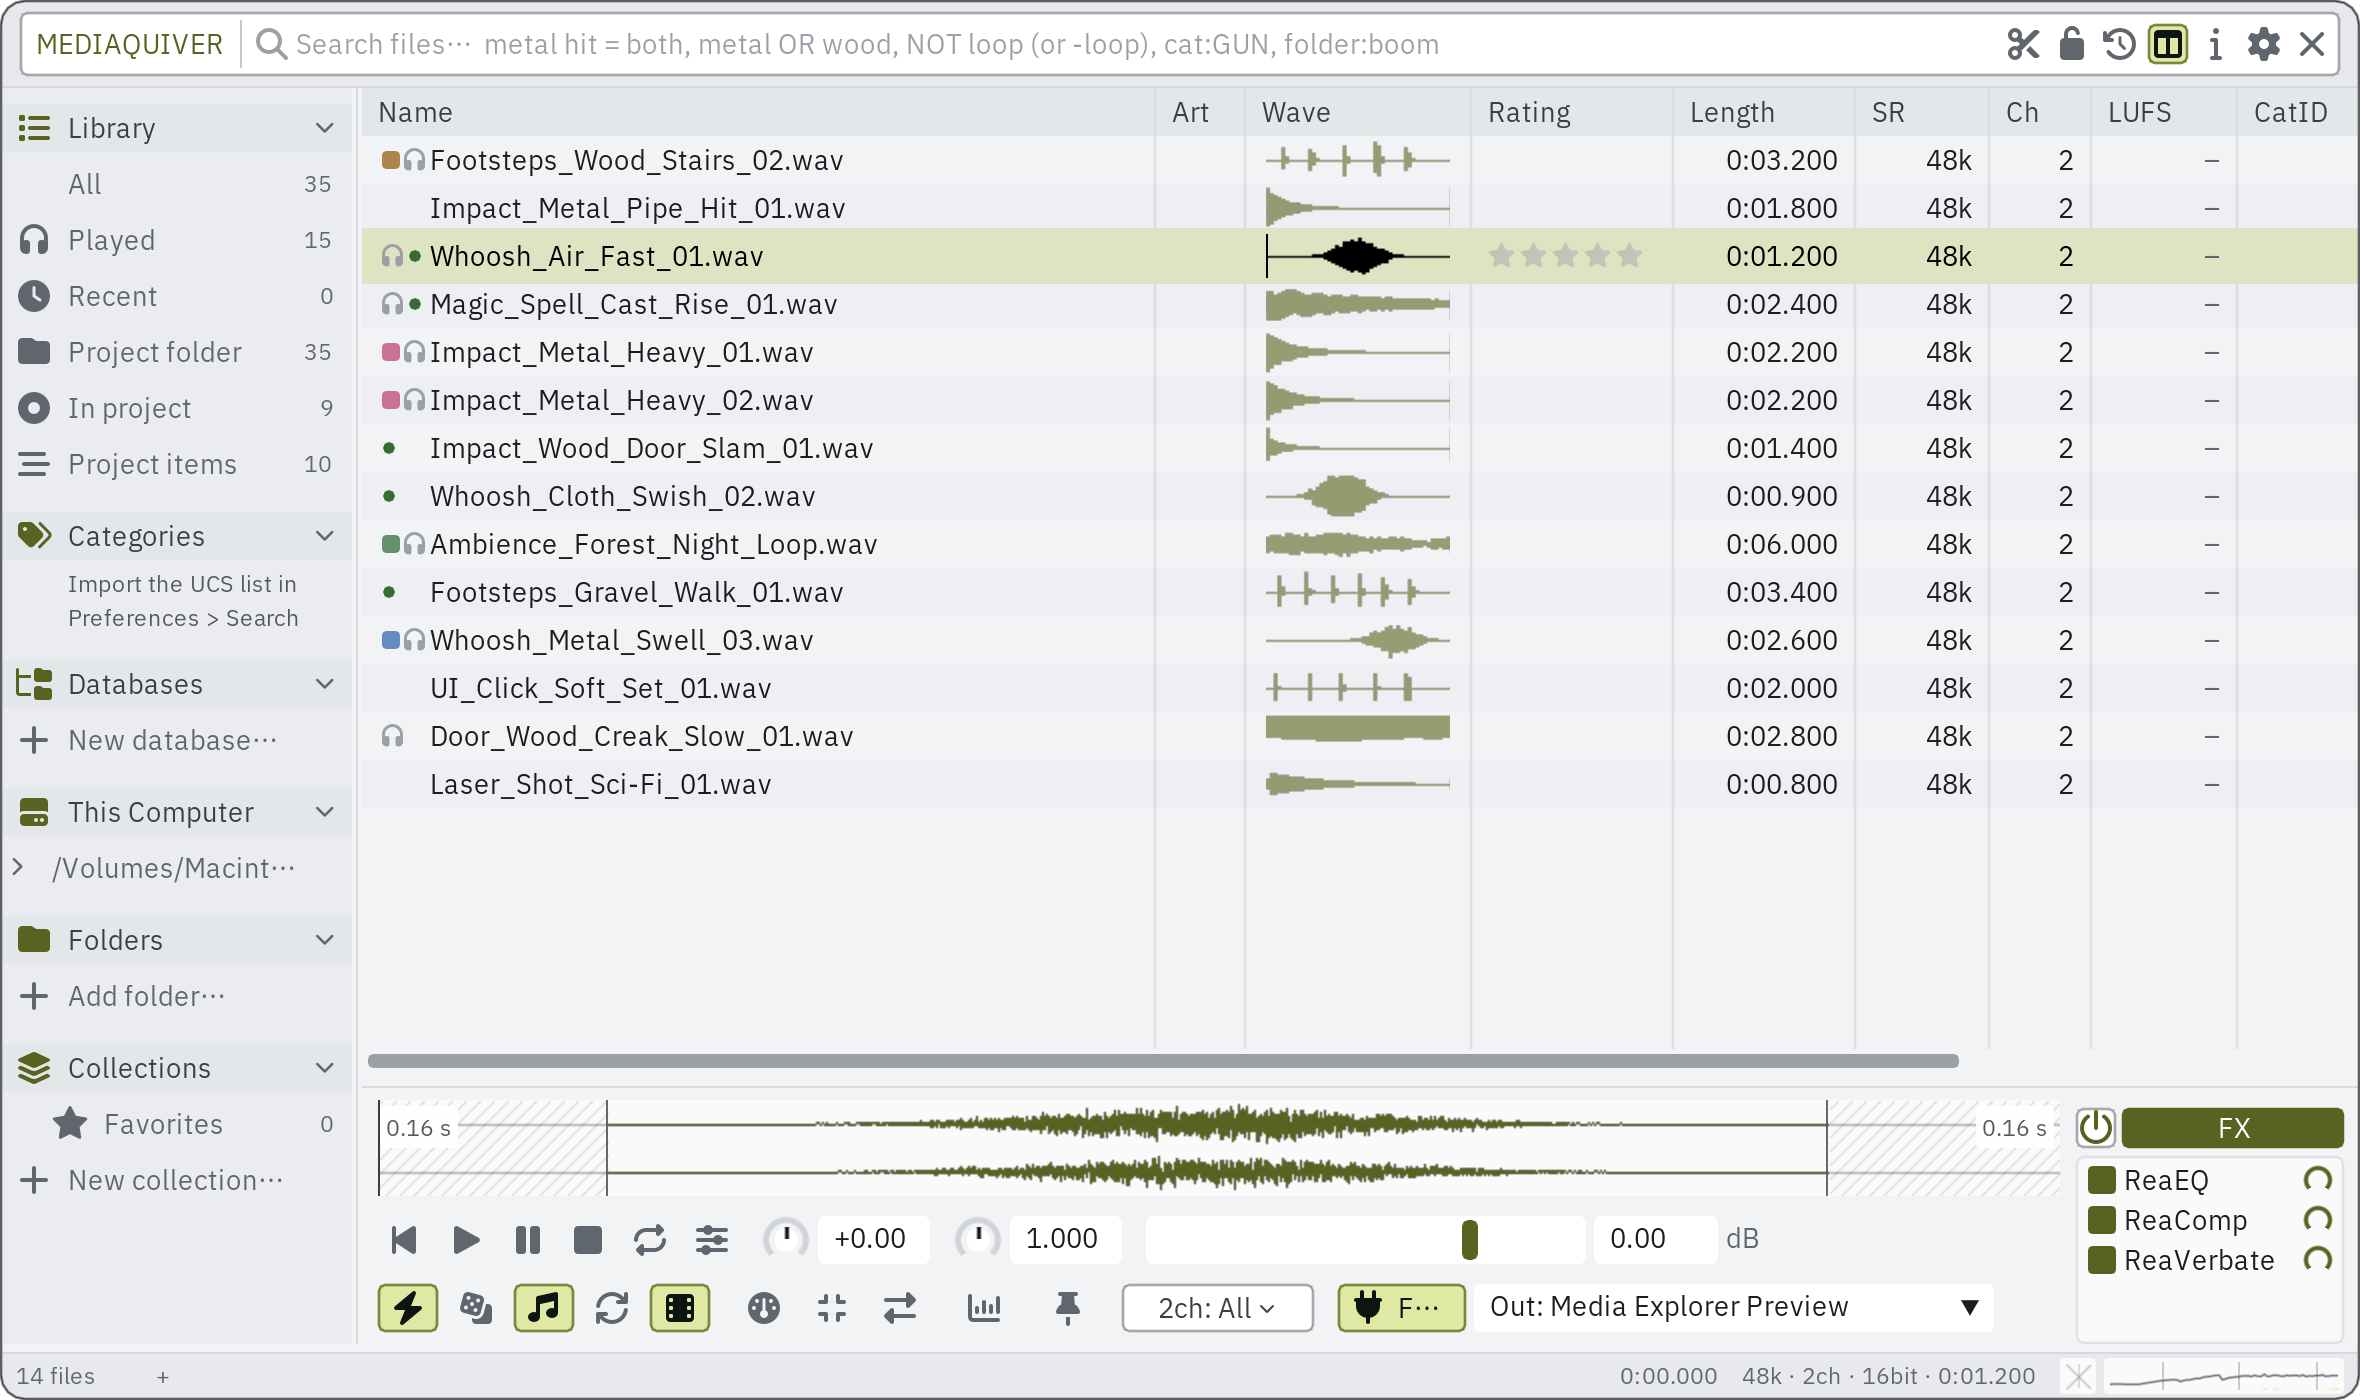Toggle the music note button

click(544, 1308)
